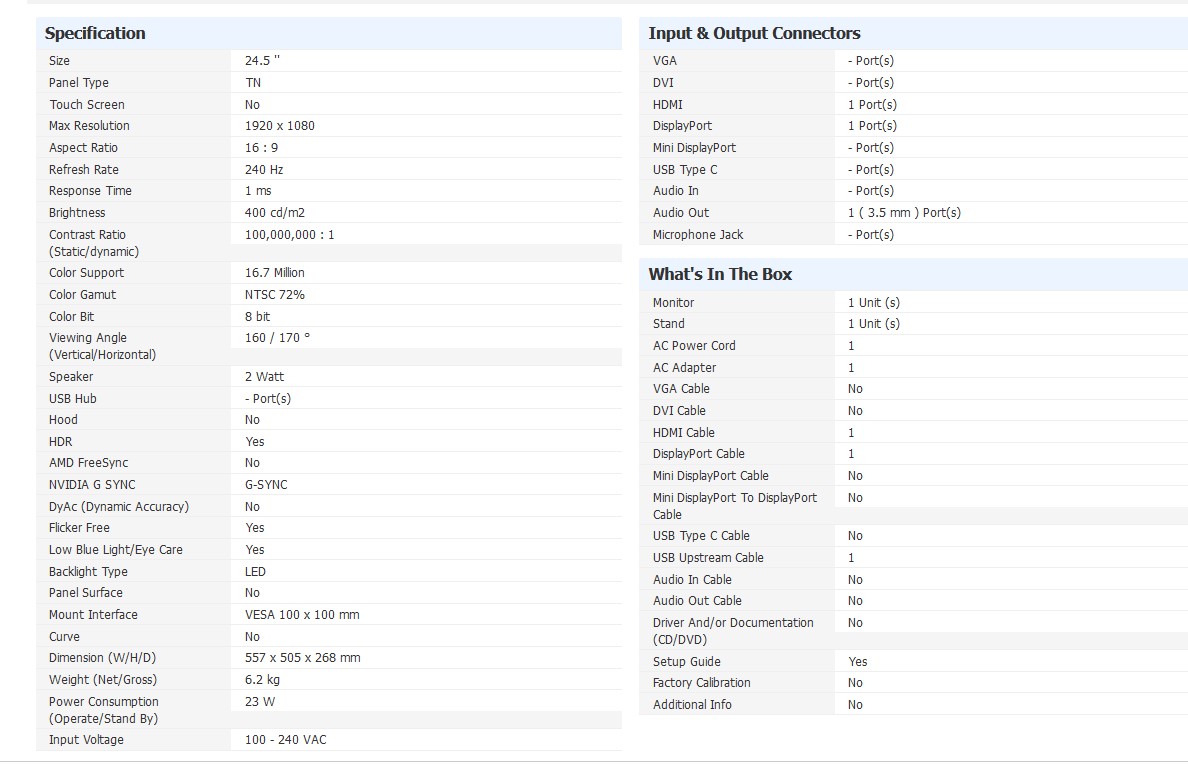The width and height of the screenshot is (1188, 767).
Task: Click the USB Upstream Cable label
Action: (x=708, y=558)
